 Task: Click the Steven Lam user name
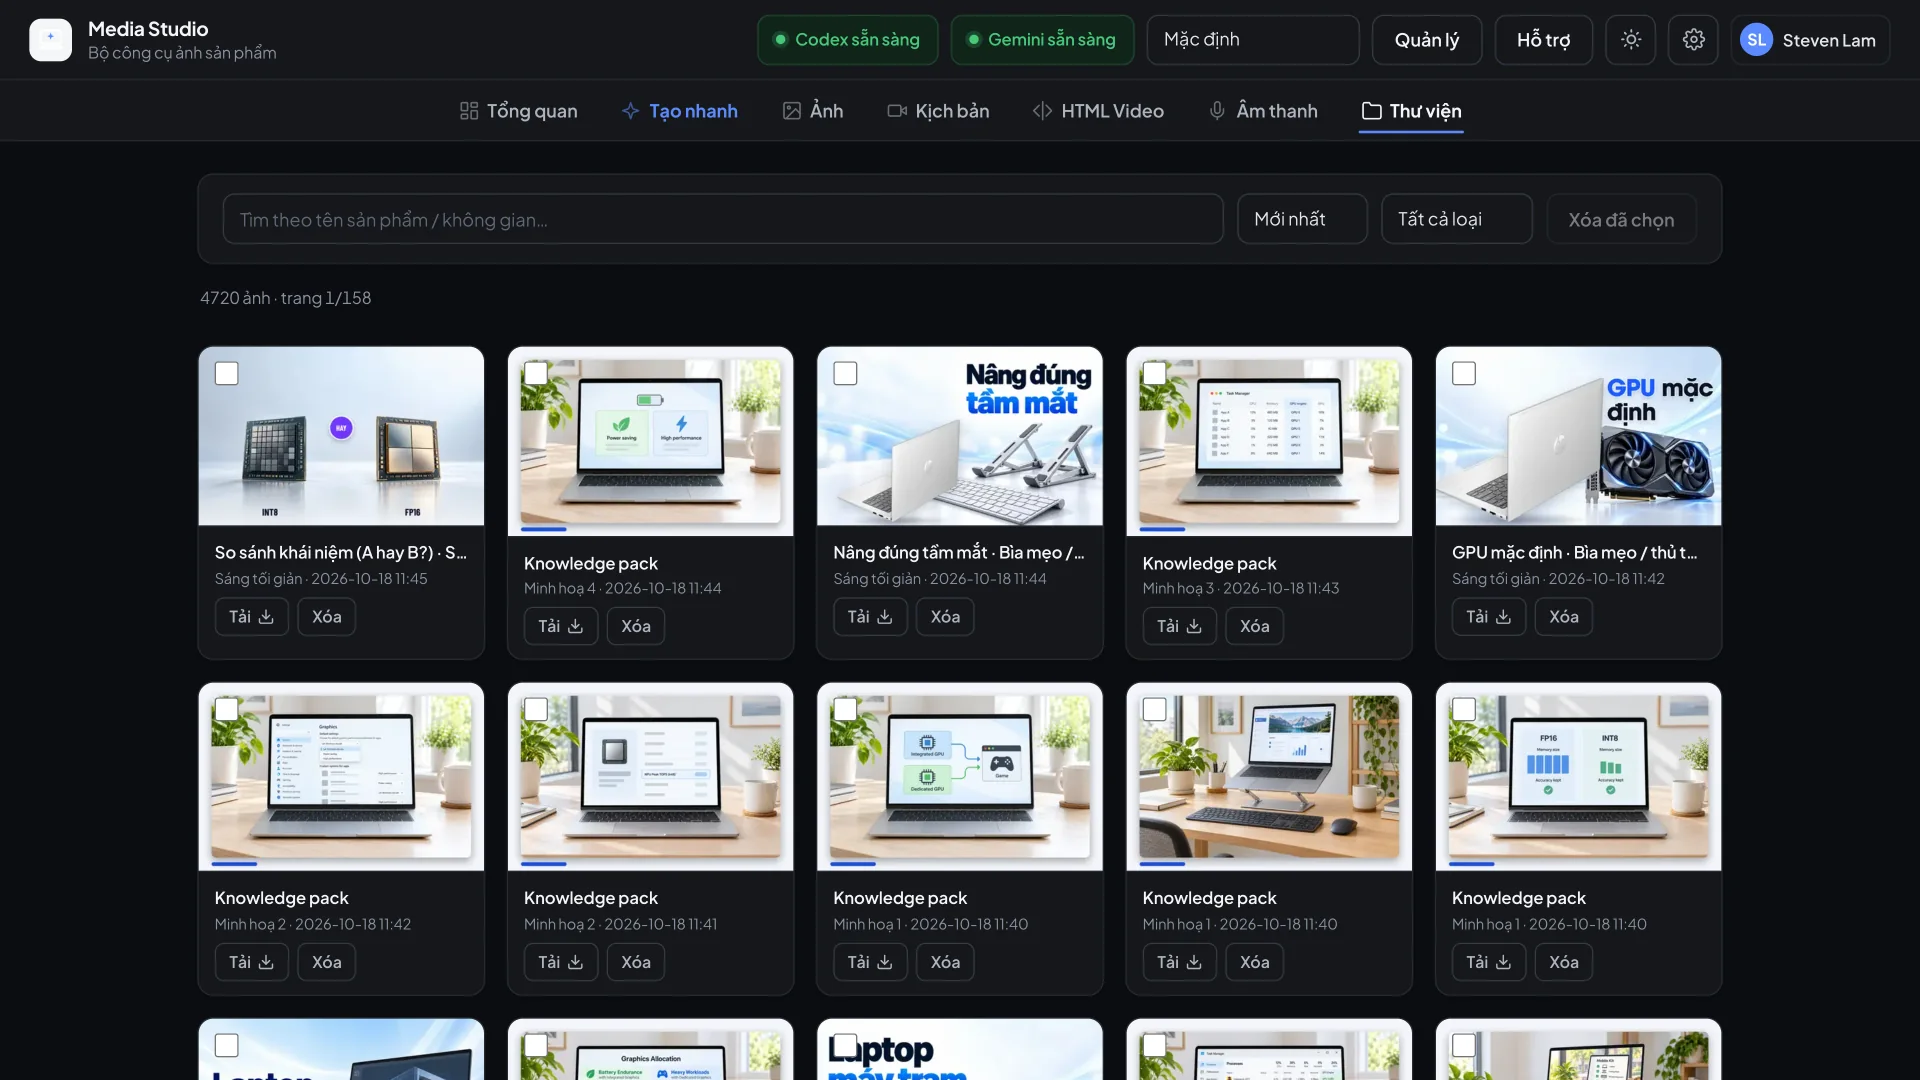click(x=1828, y=40)
